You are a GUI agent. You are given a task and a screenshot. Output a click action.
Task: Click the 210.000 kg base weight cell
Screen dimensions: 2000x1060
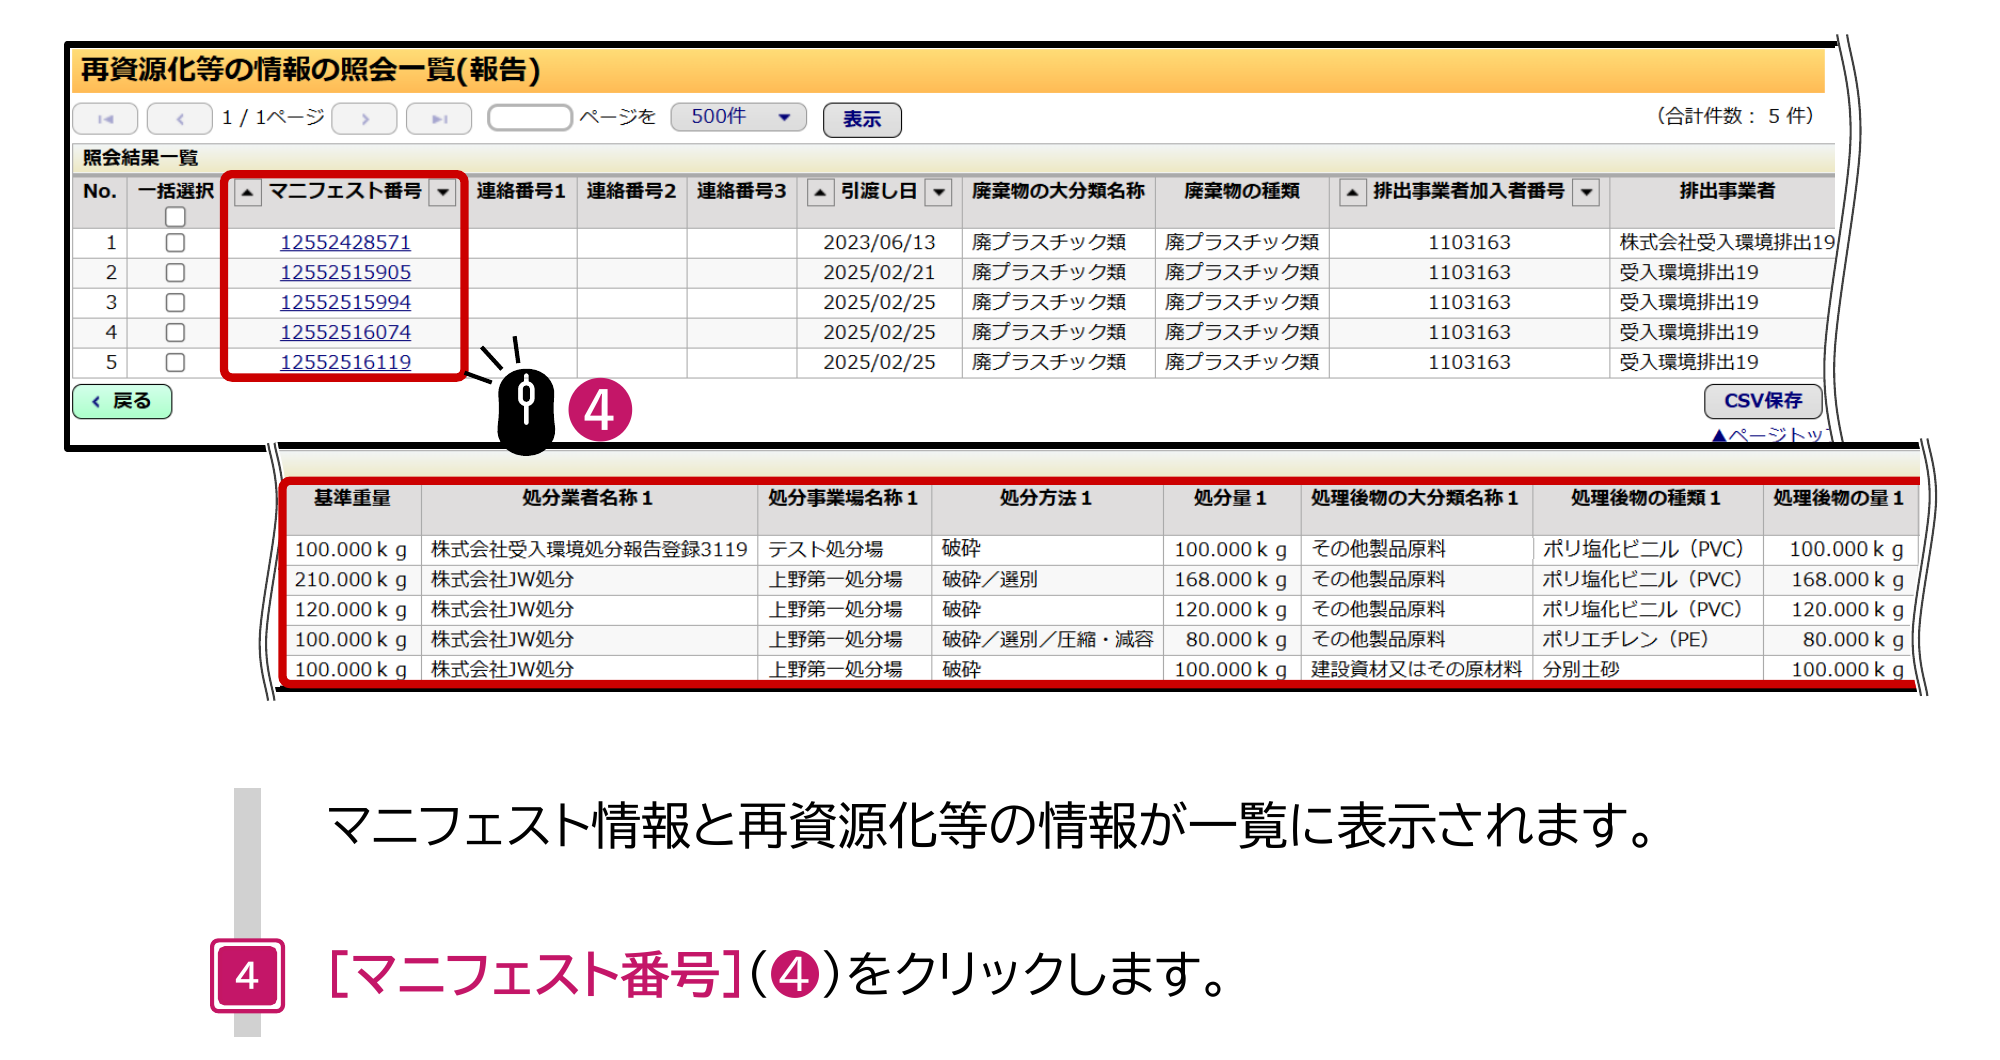click(x=351, y=579)
